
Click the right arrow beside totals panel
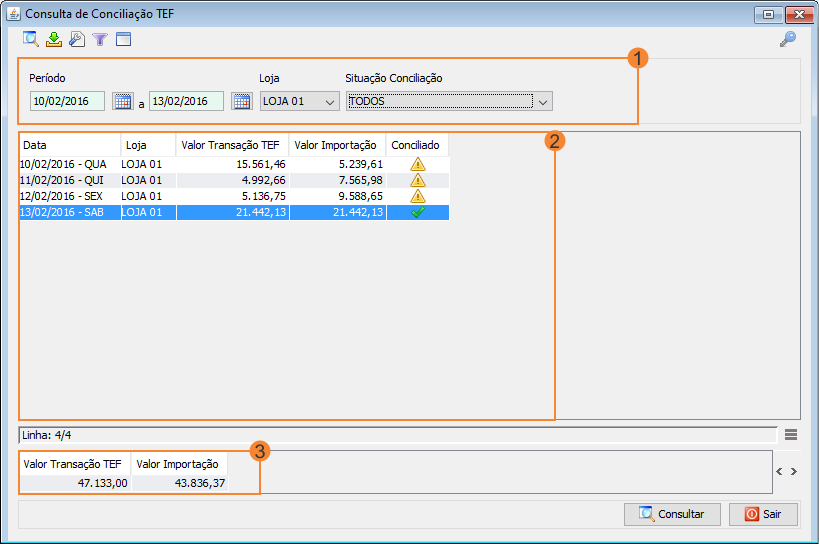tap(794, 471)
